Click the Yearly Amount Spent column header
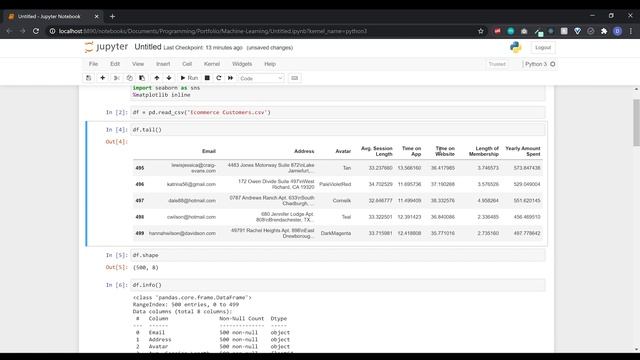The width and height of the screenshot is (640, 360). pyautogui.click(x=523, y=151)
